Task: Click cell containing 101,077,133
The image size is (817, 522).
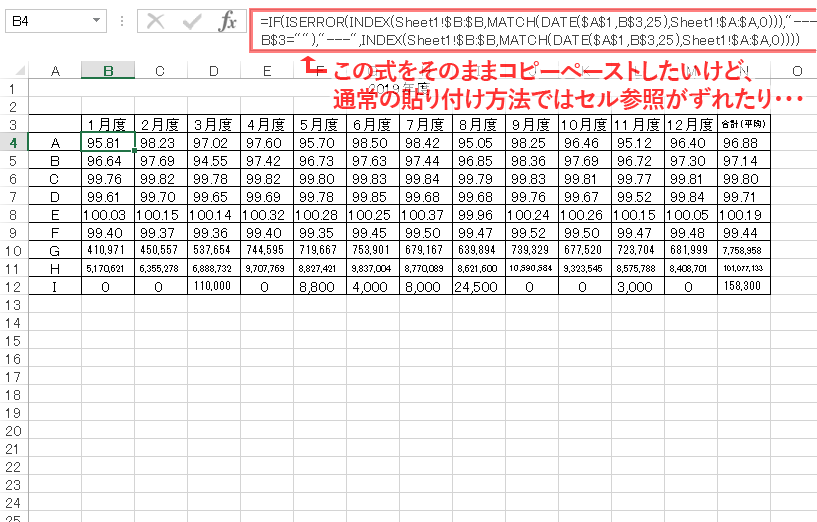Action: coord(744,268)
